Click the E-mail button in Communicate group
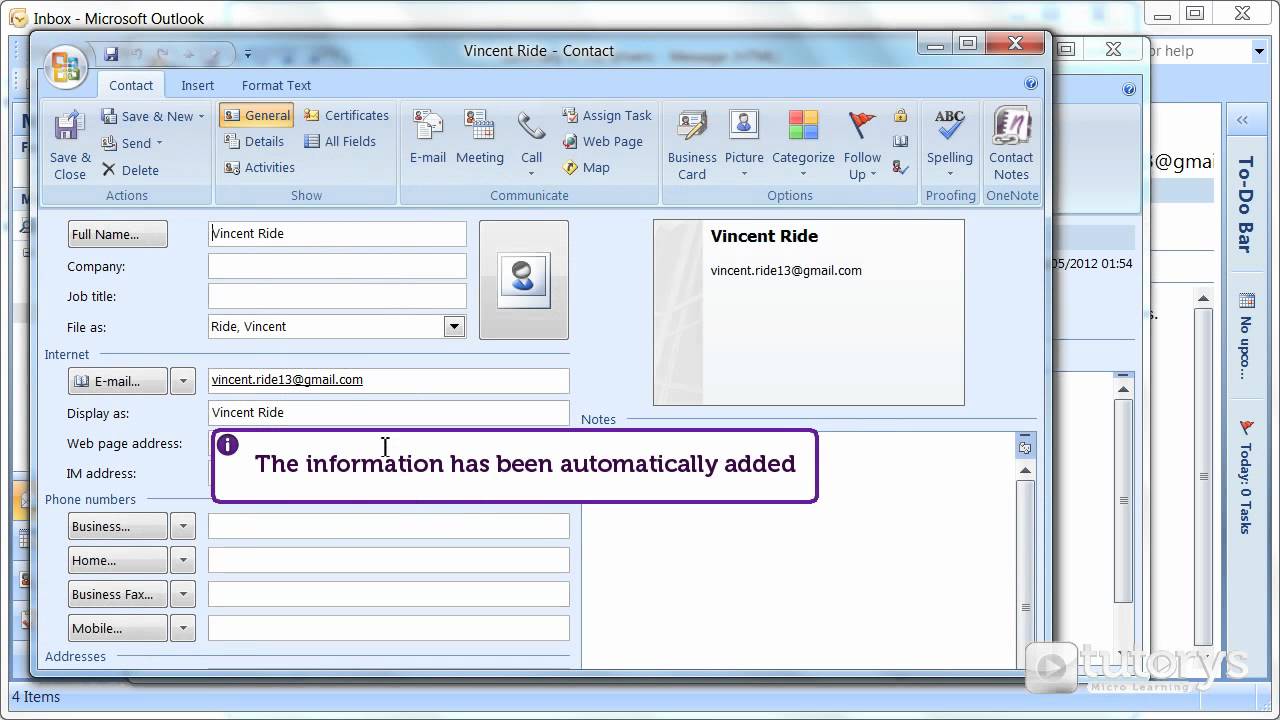Viewport: 1280px width, 720px height. pos(428,137)
